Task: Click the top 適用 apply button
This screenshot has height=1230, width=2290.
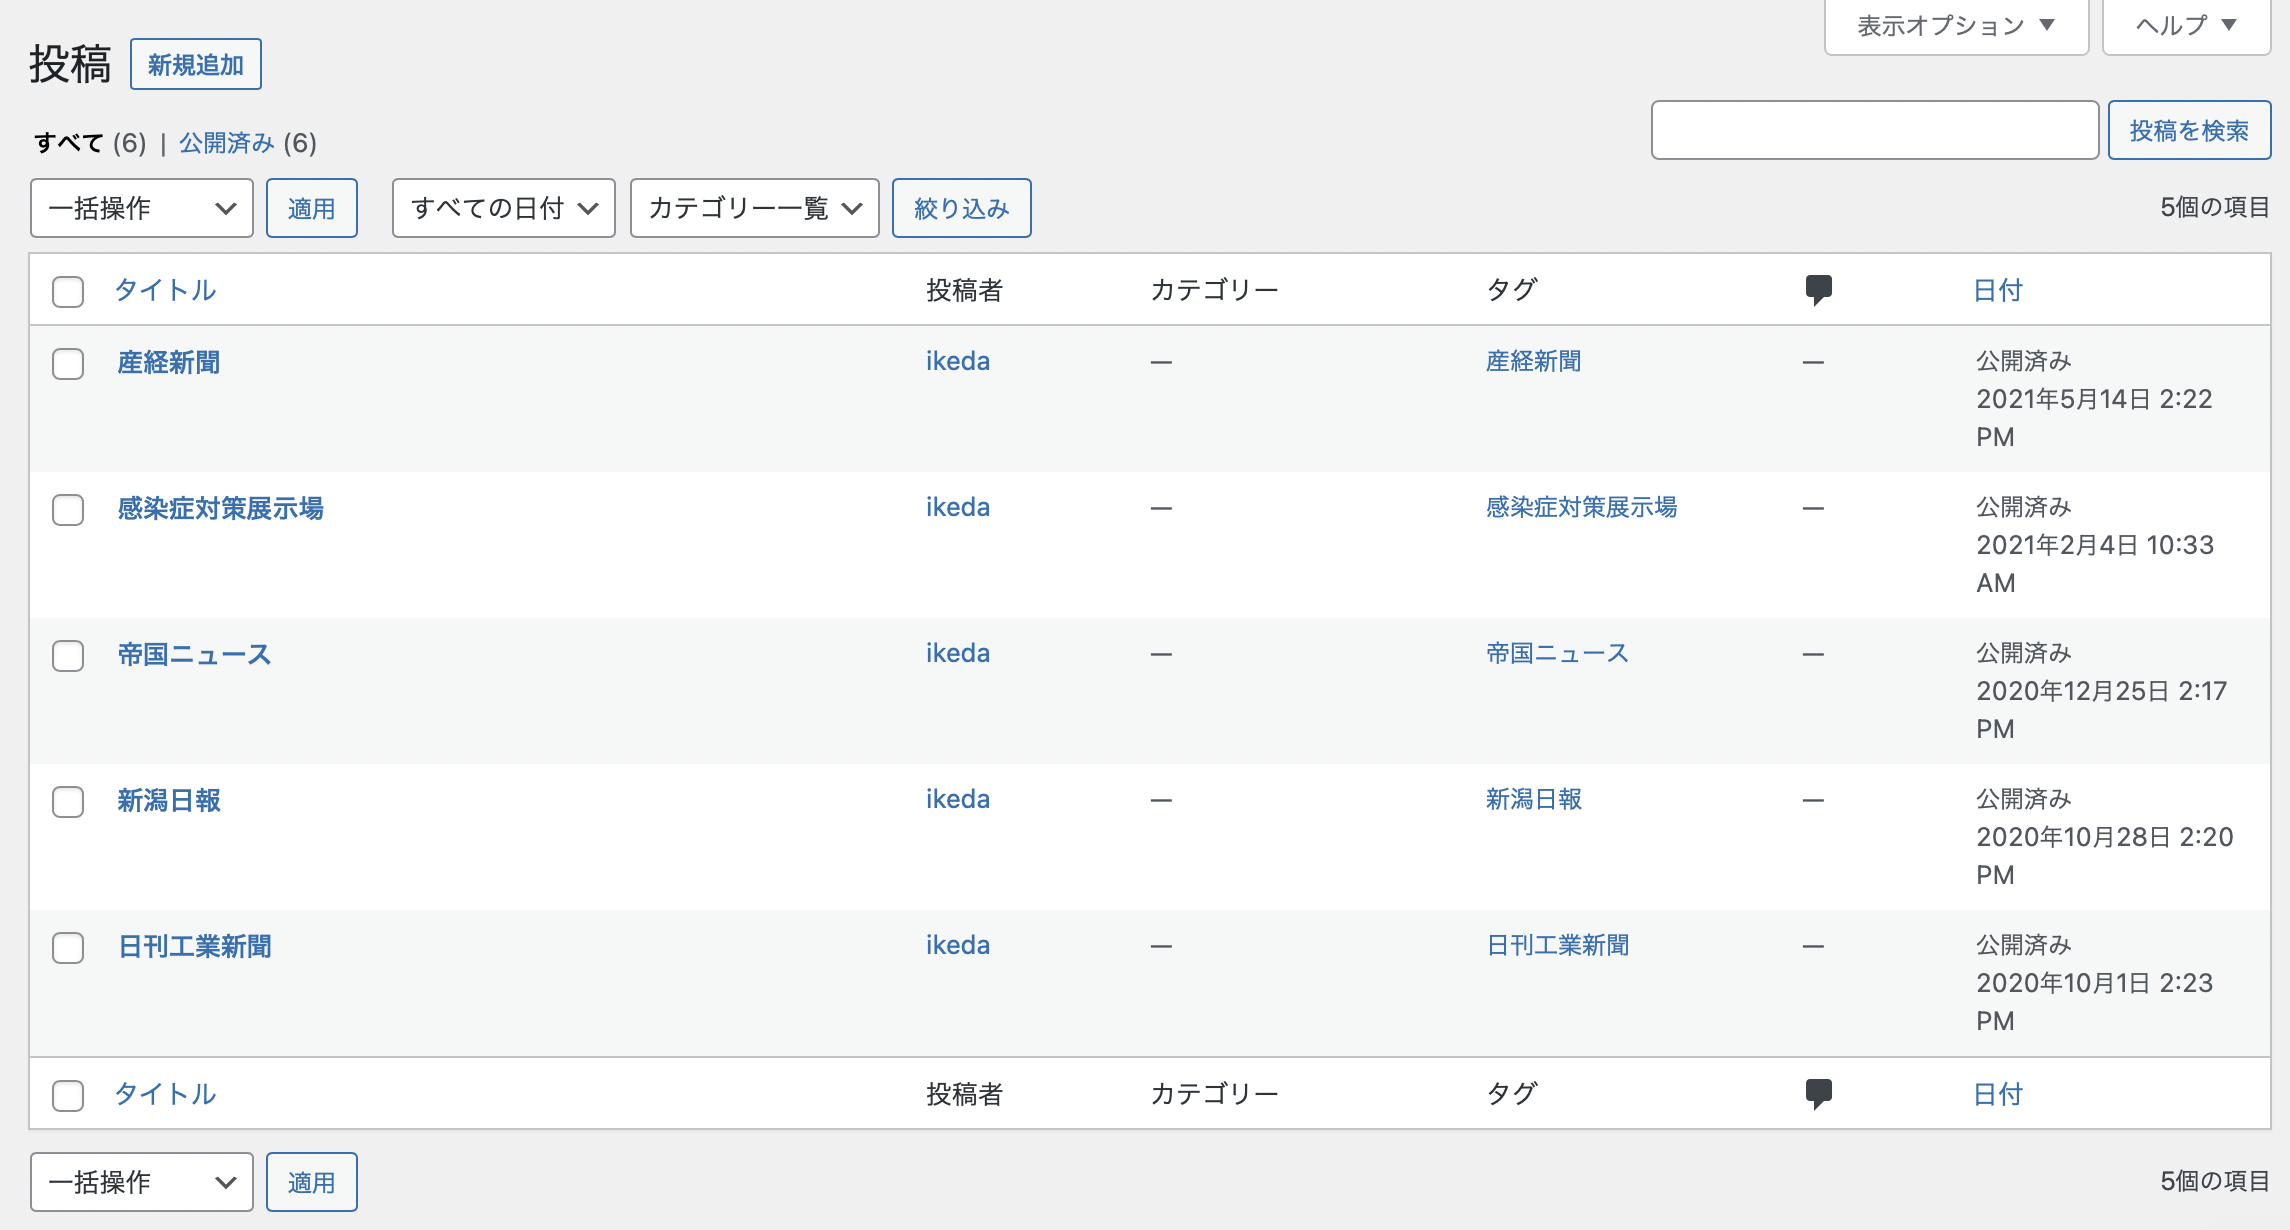Action: [312, 208]
